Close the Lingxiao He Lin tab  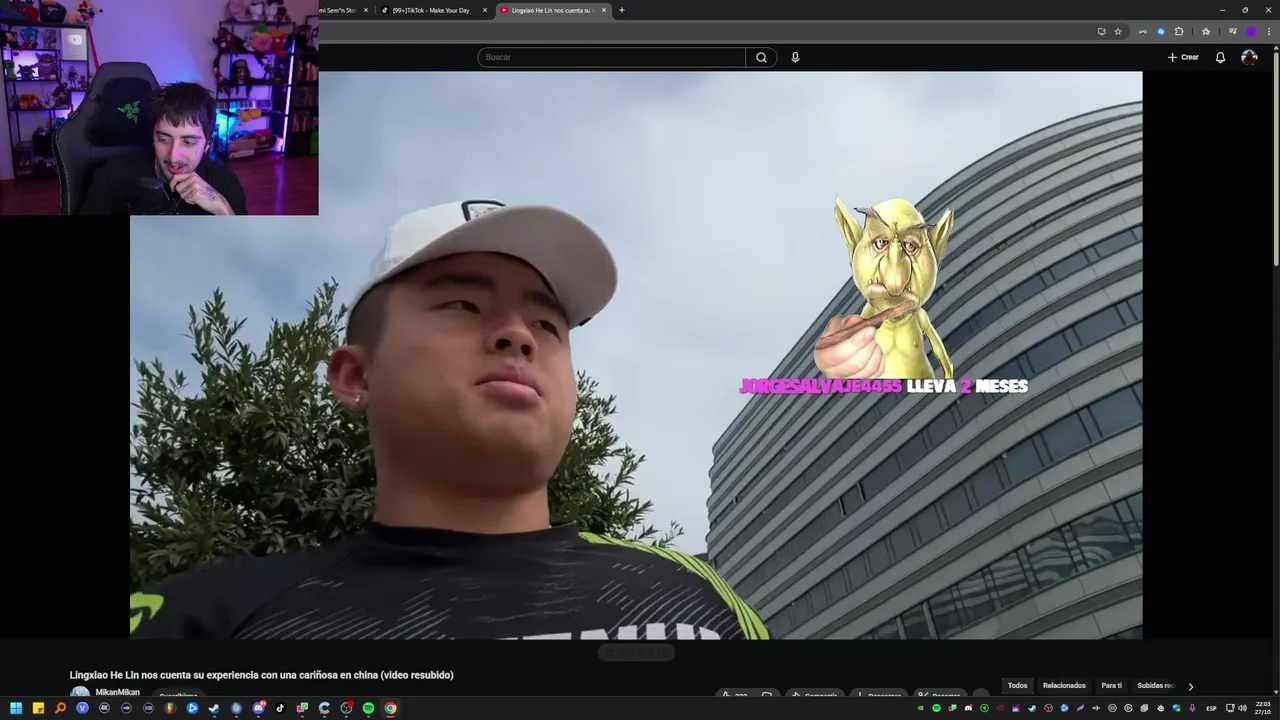coord(604,10)
